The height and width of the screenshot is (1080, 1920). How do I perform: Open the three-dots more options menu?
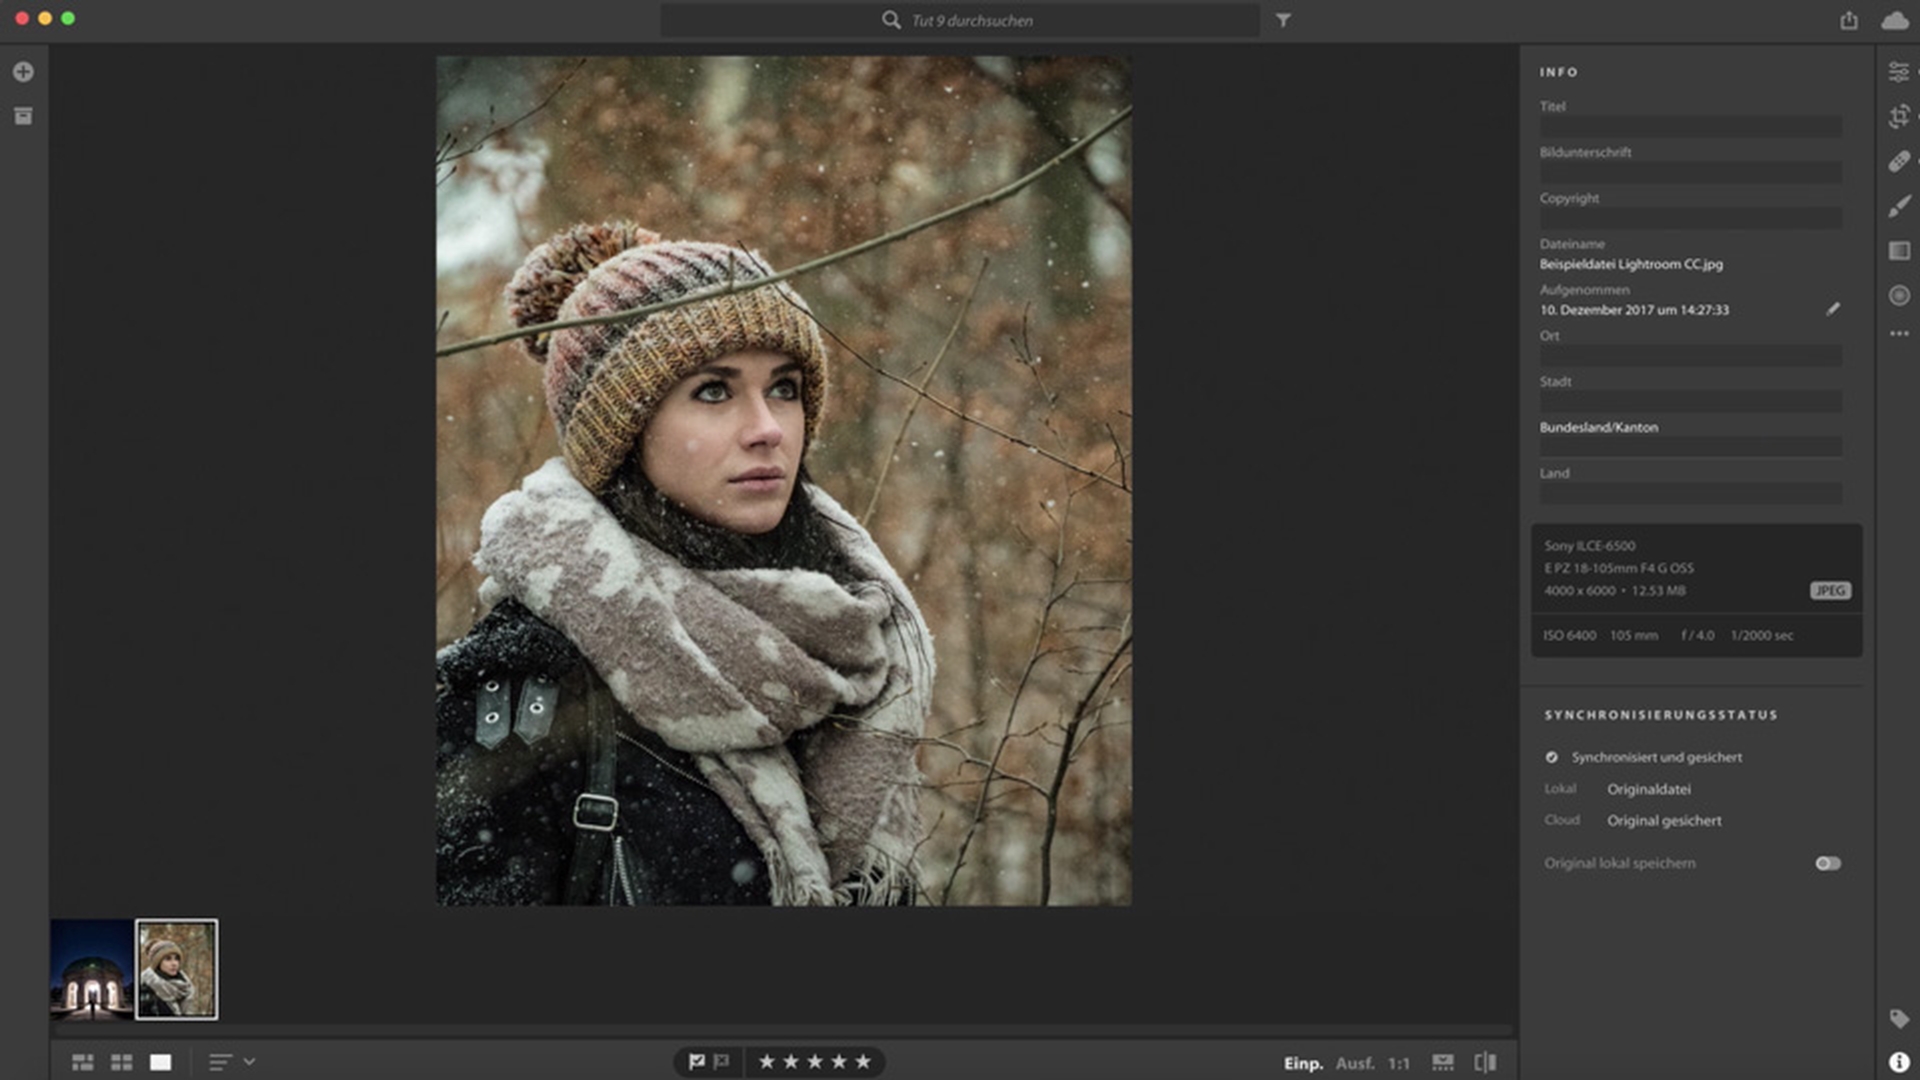1898,334
